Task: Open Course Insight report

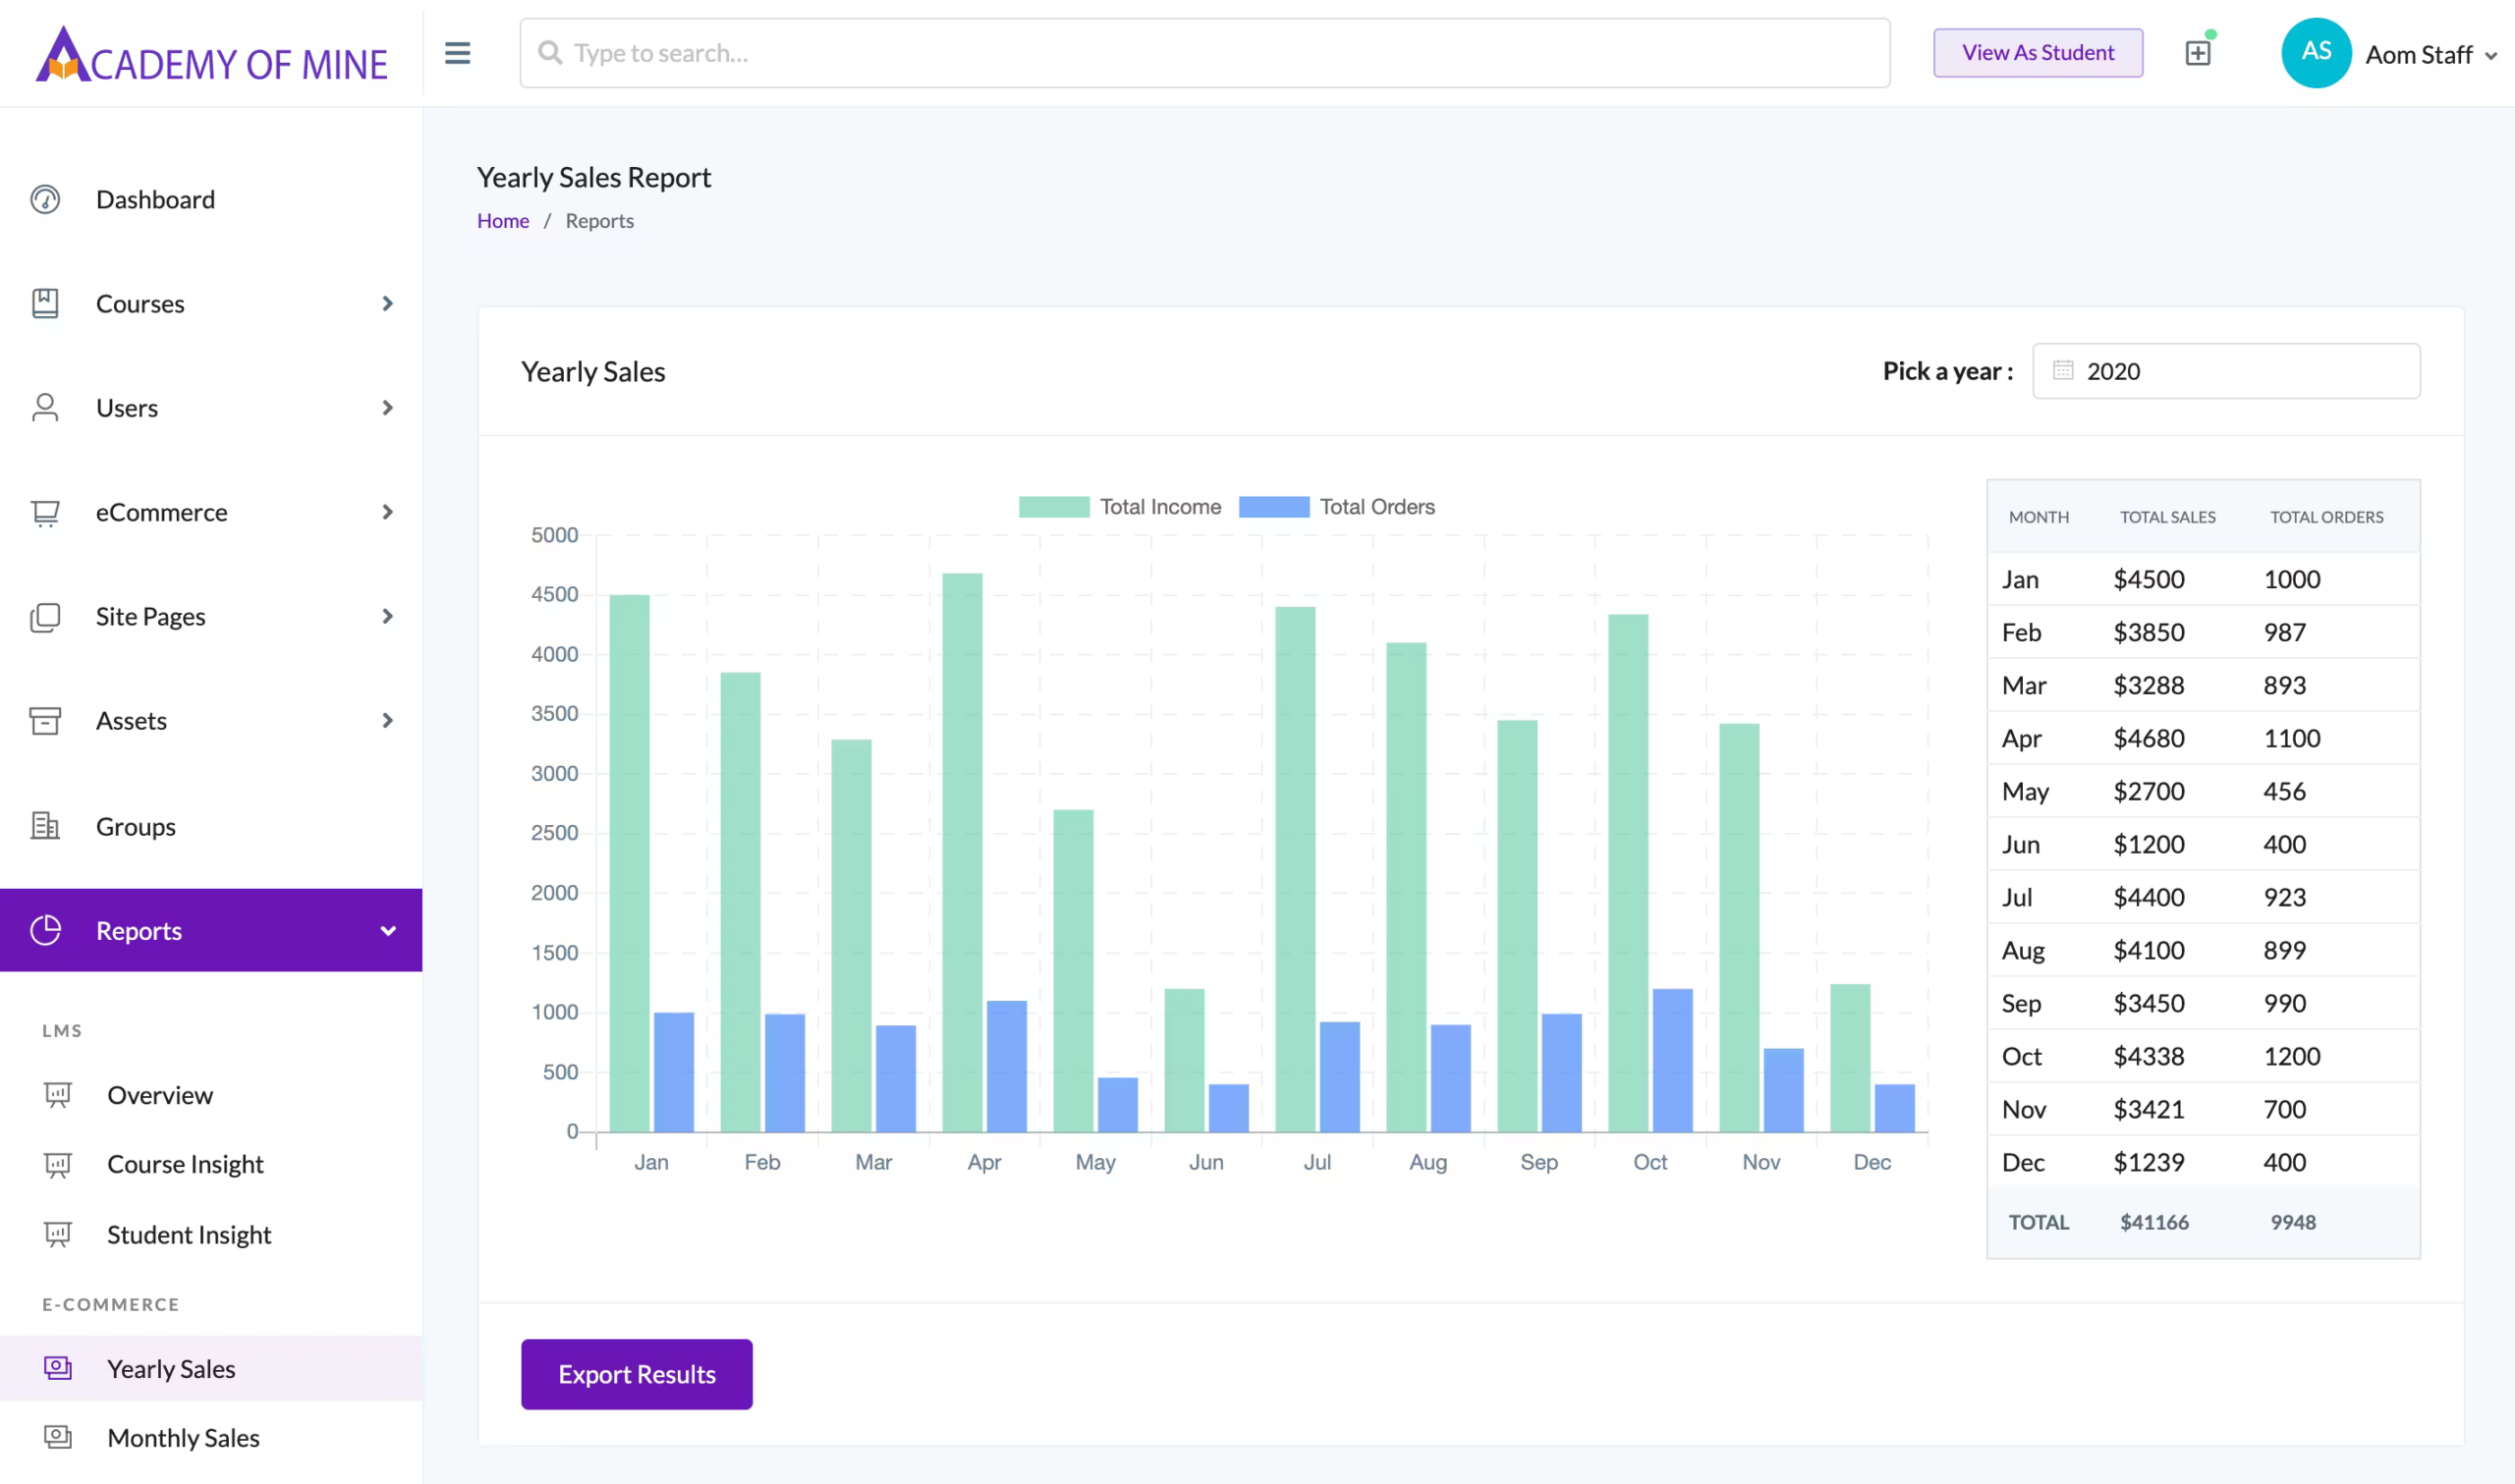Action: click(x=185, y=1164)
